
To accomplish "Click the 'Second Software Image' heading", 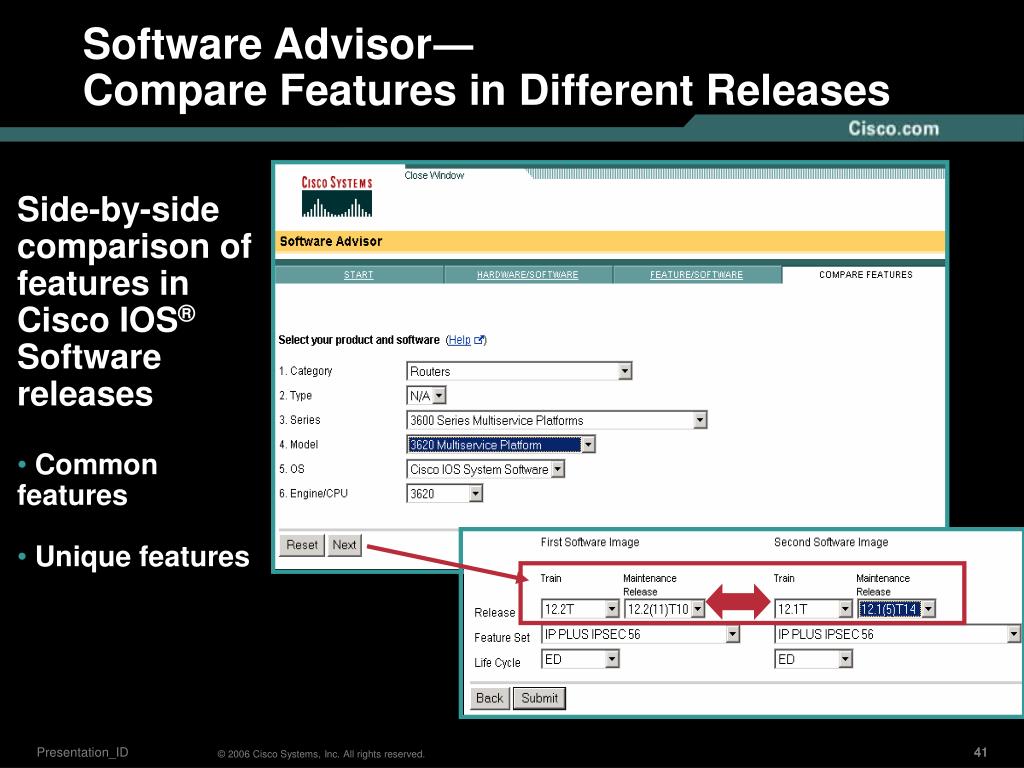I will (x=831, y=542).
